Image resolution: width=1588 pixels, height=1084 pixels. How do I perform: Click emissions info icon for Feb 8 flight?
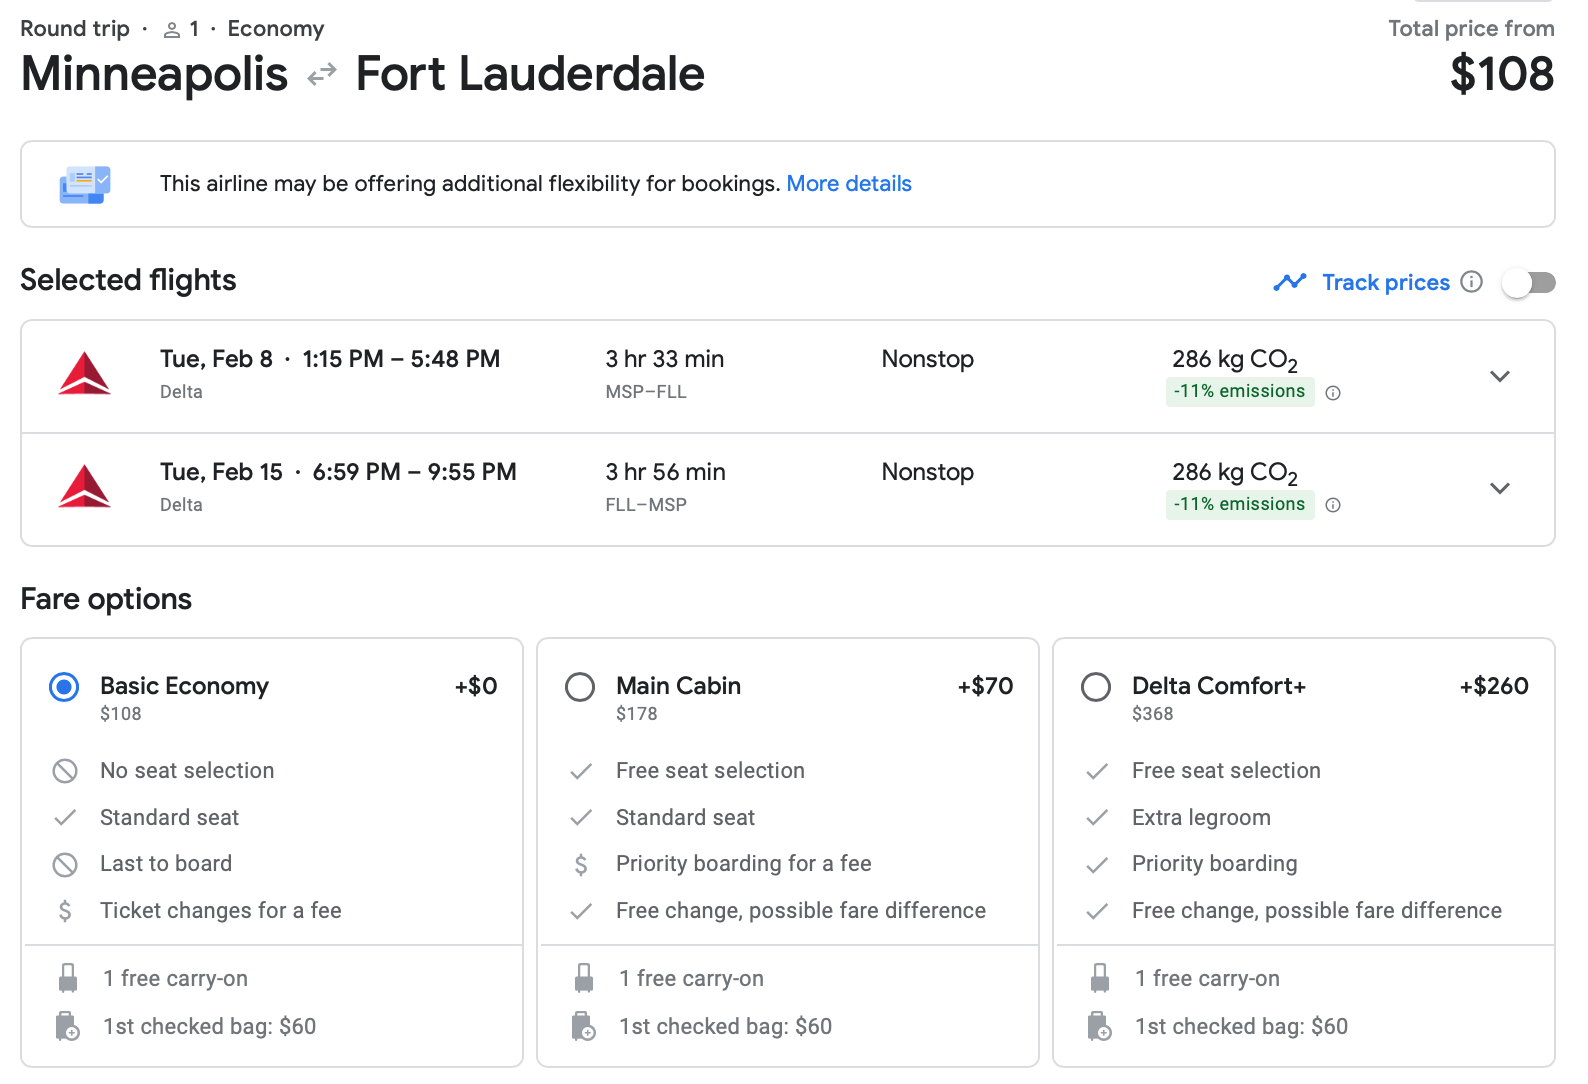1333,393
